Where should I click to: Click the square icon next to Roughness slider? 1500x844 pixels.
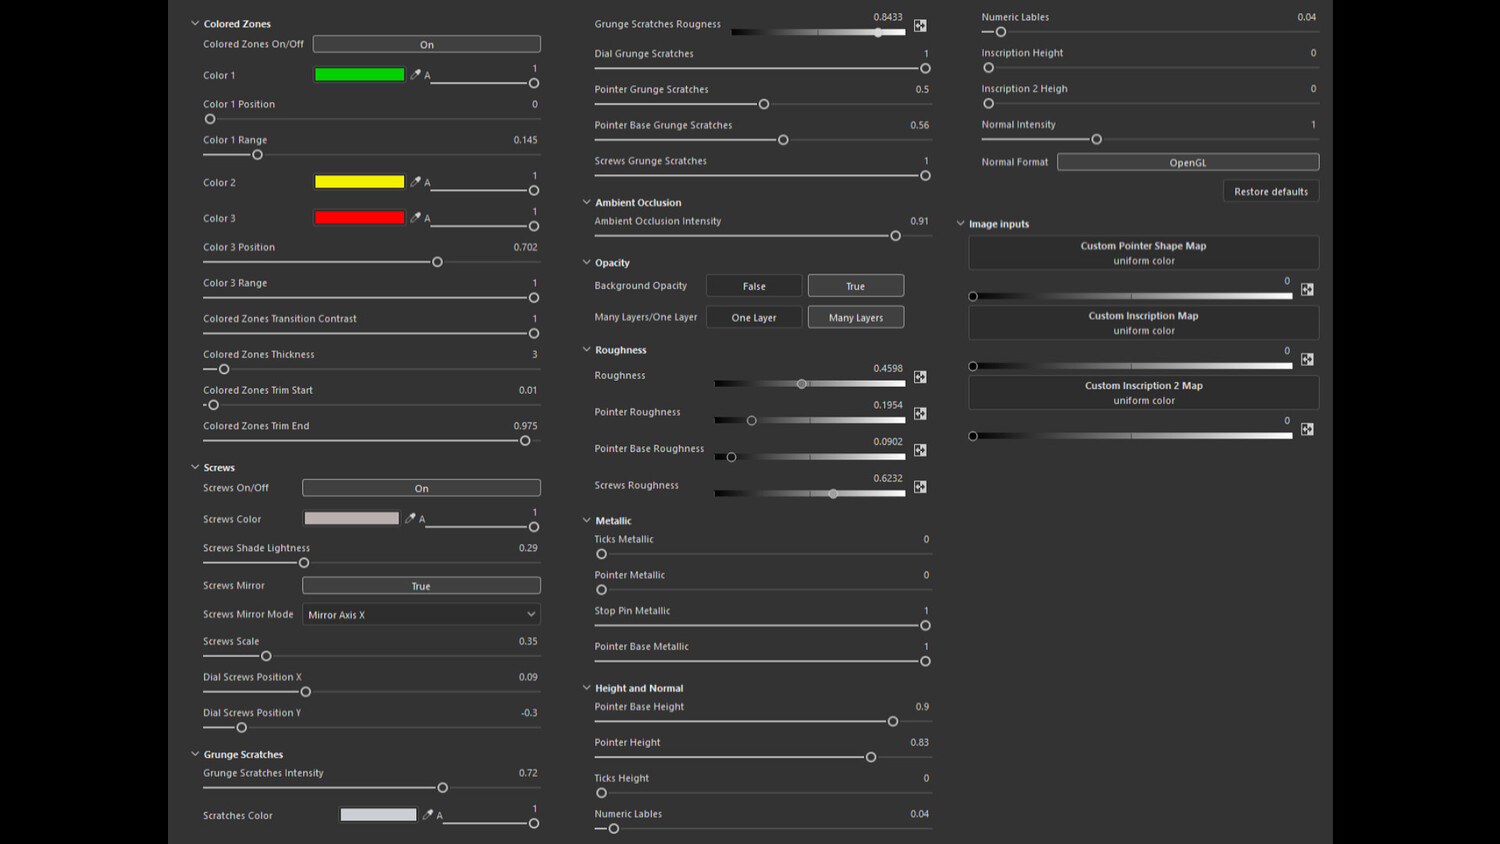920,377
